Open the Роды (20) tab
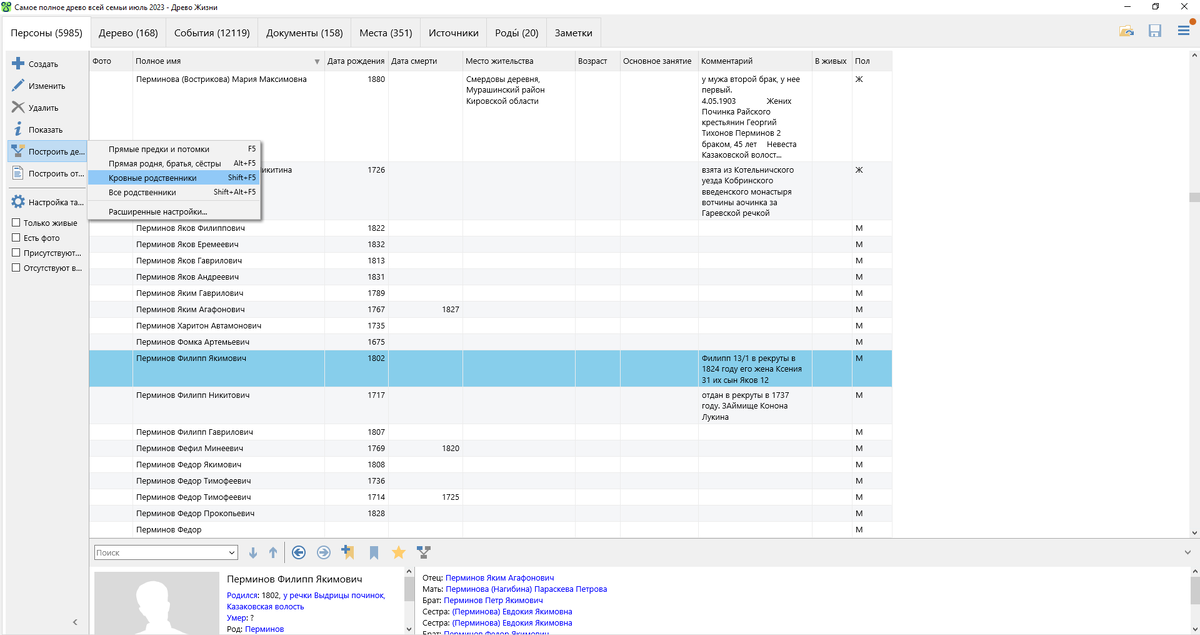Screen dimensions: 1200x635 coord(517,33)
